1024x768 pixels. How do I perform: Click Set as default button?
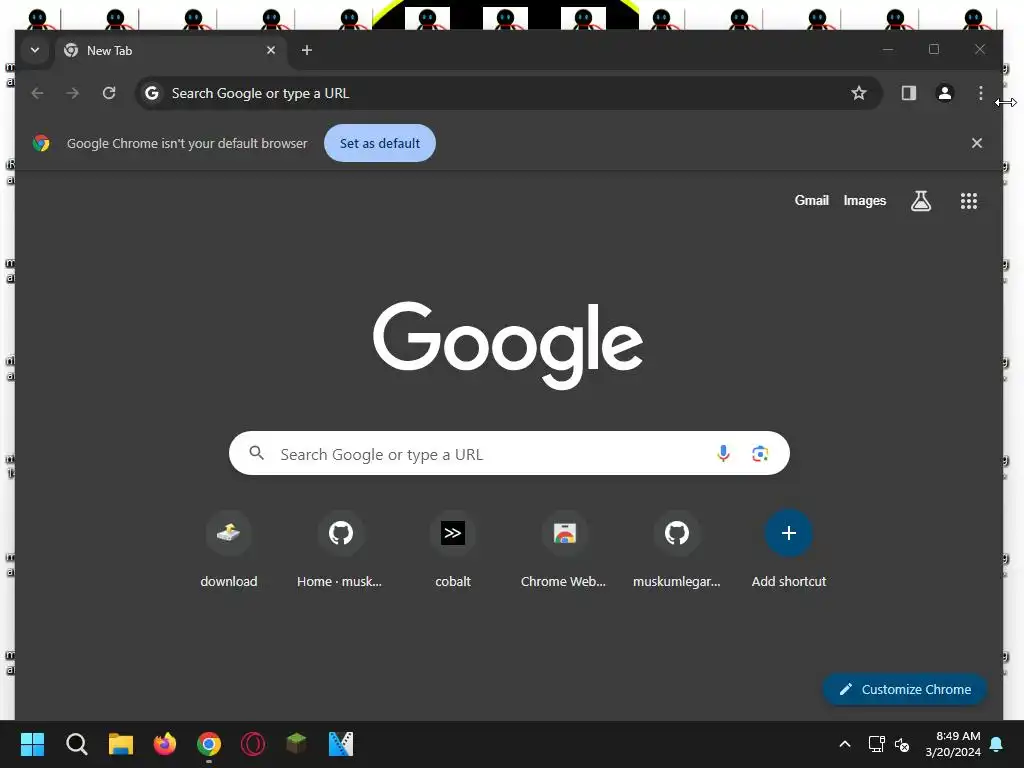[x=379, y=143]
